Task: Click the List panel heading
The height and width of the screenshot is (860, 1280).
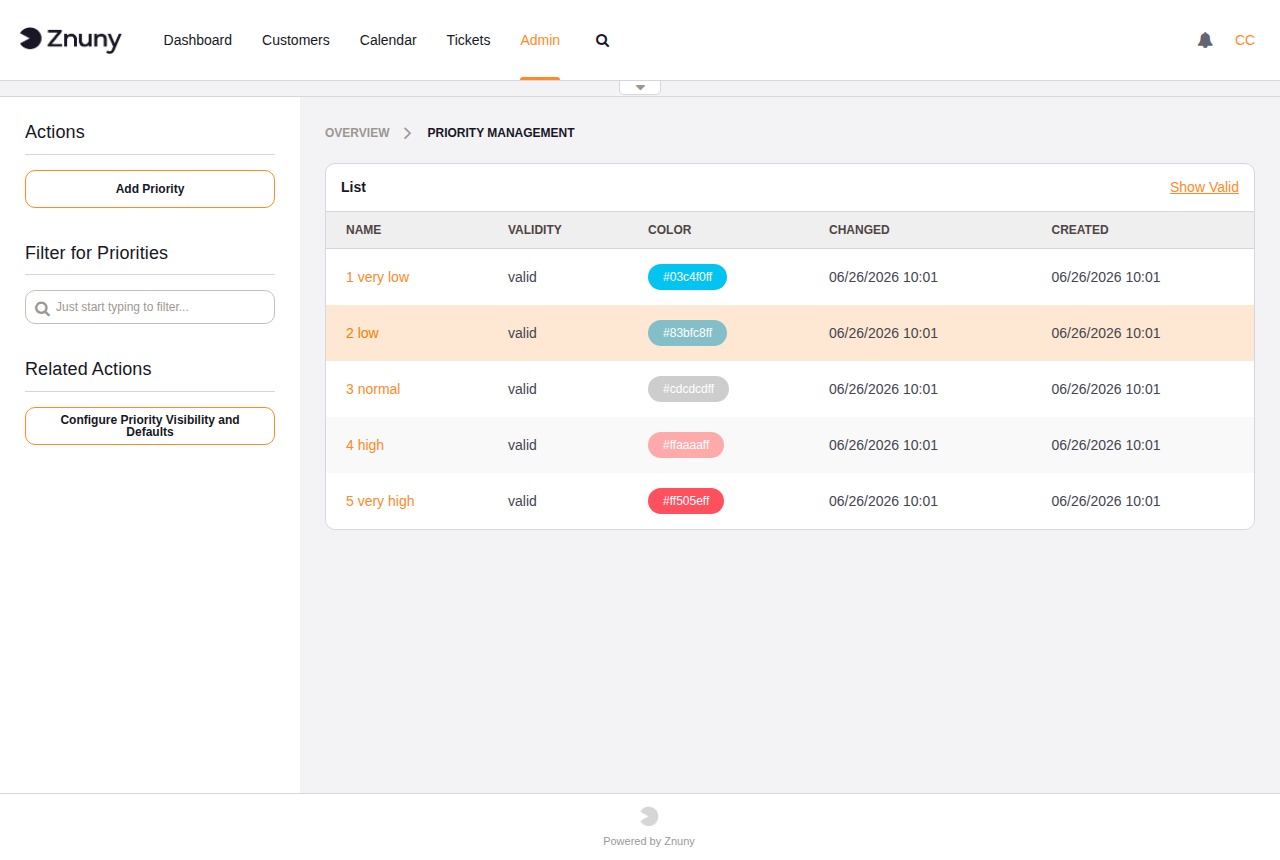Action: (354, 187)
